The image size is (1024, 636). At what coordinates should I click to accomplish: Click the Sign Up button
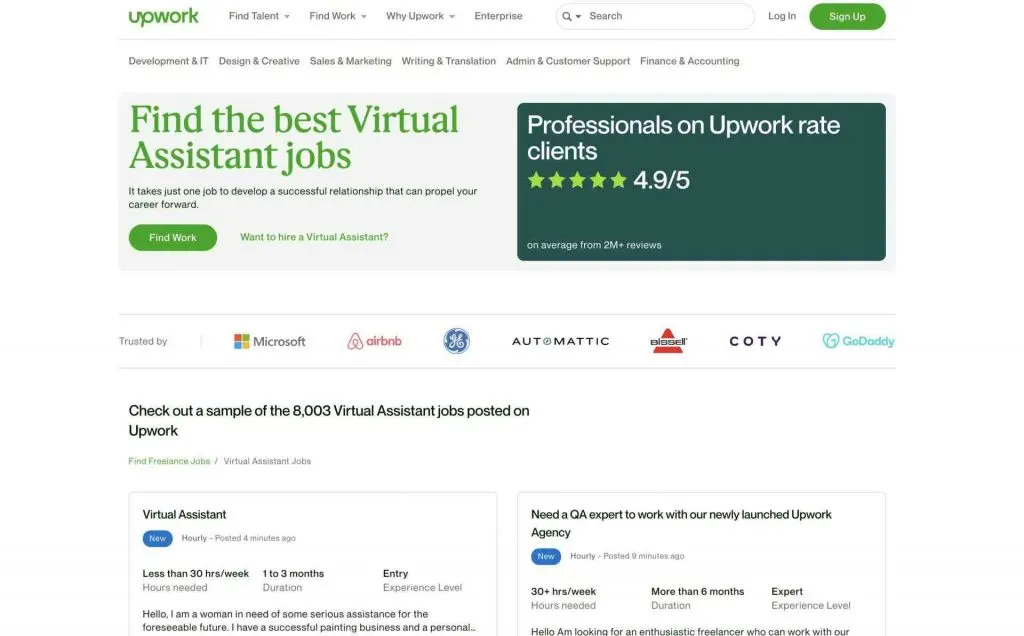click(847, 16)
